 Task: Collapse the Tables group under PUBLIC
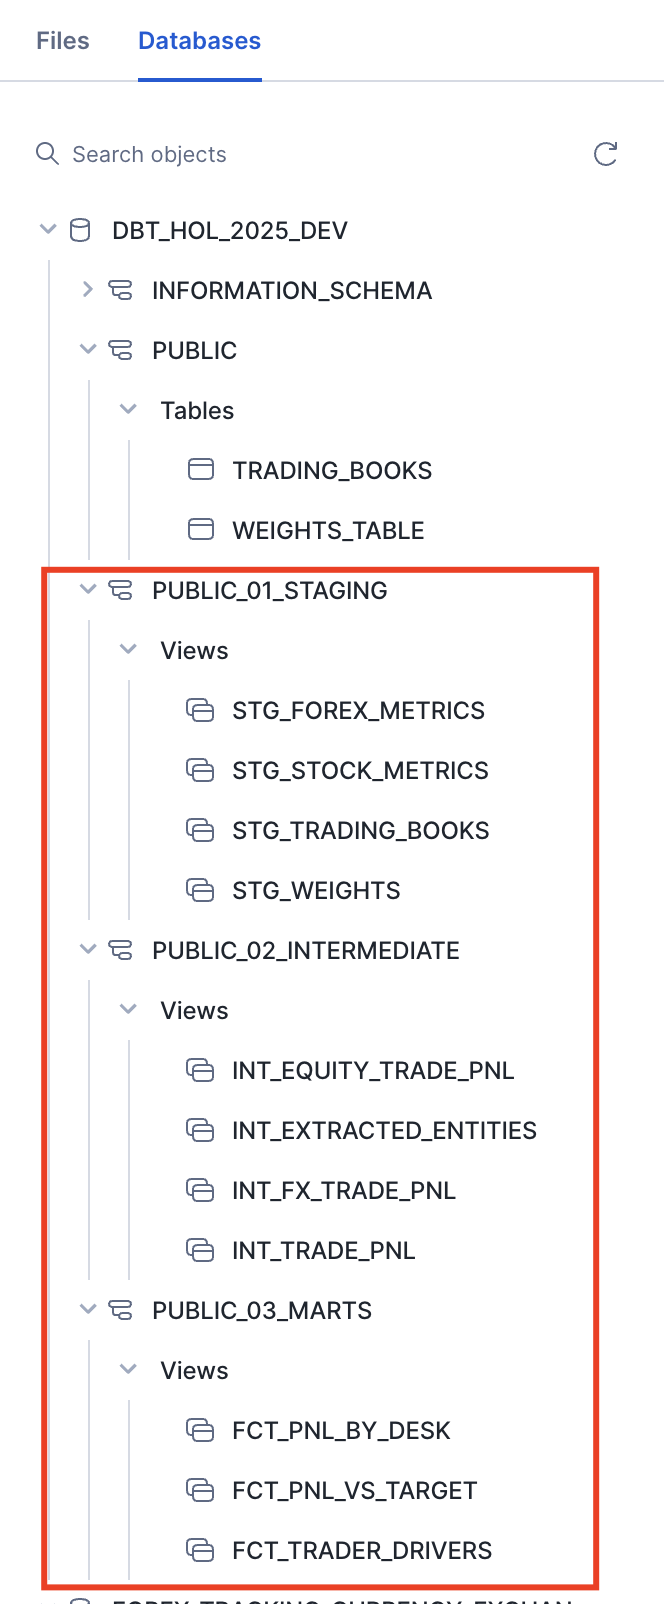point(128,409)
